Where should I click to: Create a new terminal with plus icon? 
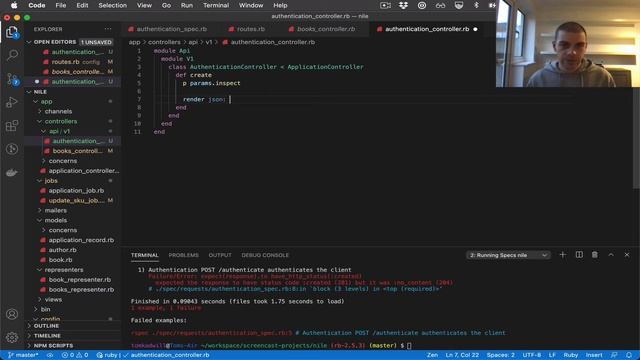click(x=562, y=255)
